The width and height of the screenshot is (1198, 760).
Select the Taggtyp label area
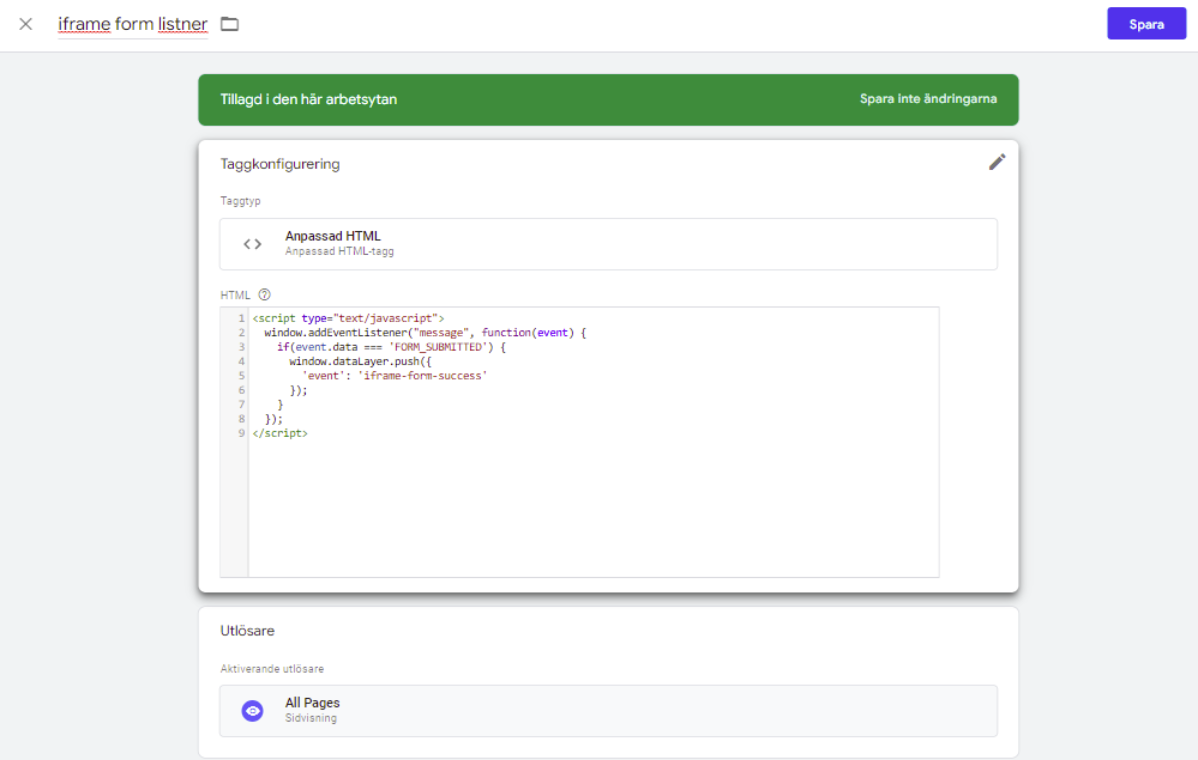[240, 200]
